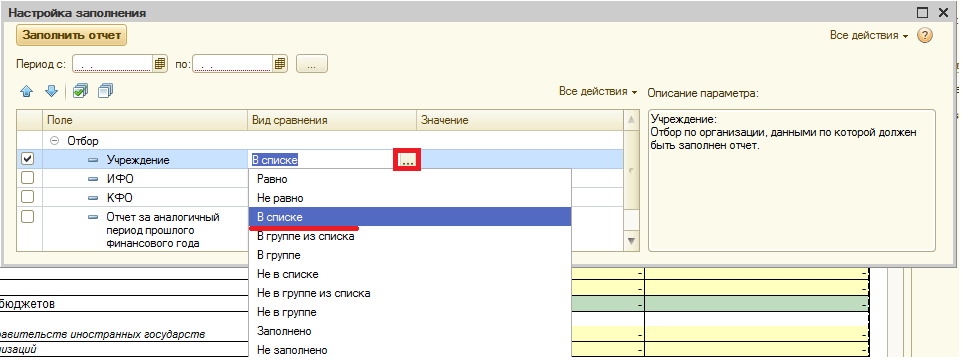964x361 pixels.
Task: Click the move up arrow icon
Action: pos(26,92)
